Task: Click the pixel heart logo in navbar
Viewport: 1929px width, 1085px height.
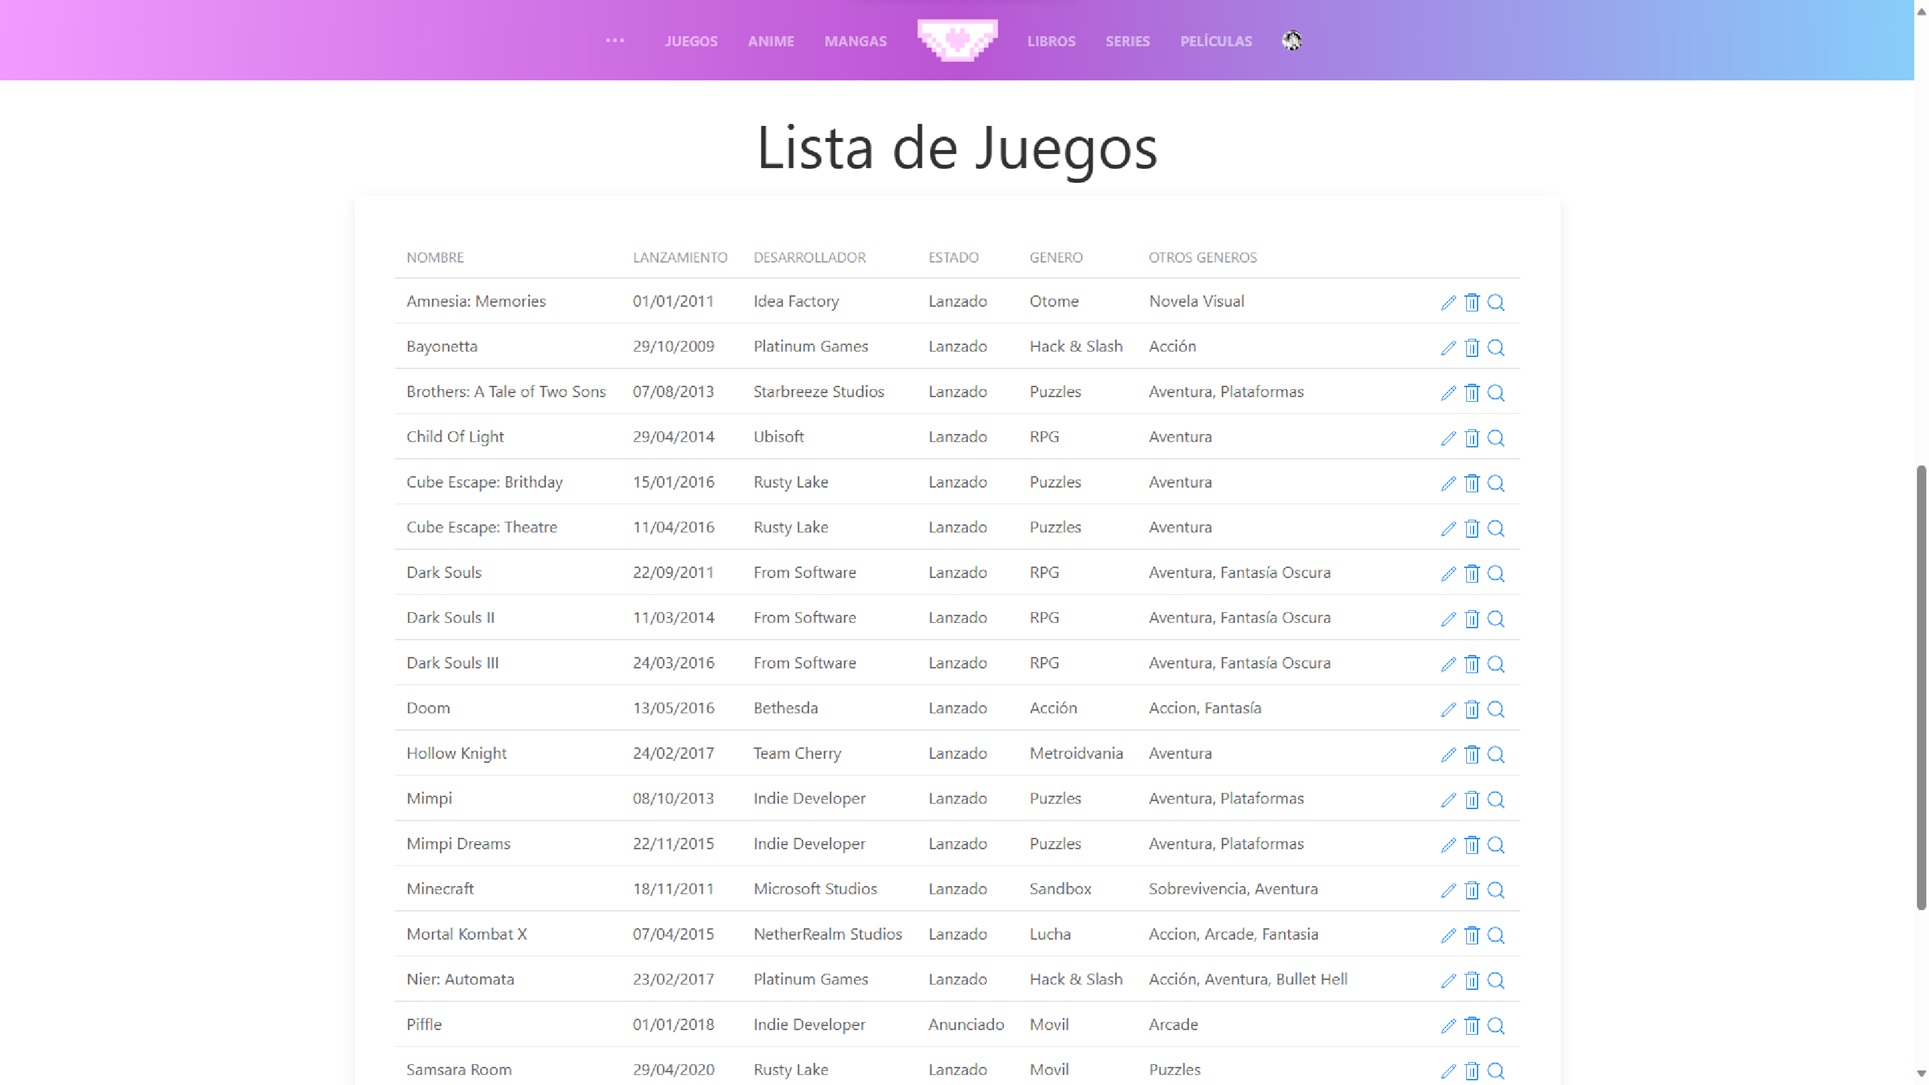Action: [957, 40]
